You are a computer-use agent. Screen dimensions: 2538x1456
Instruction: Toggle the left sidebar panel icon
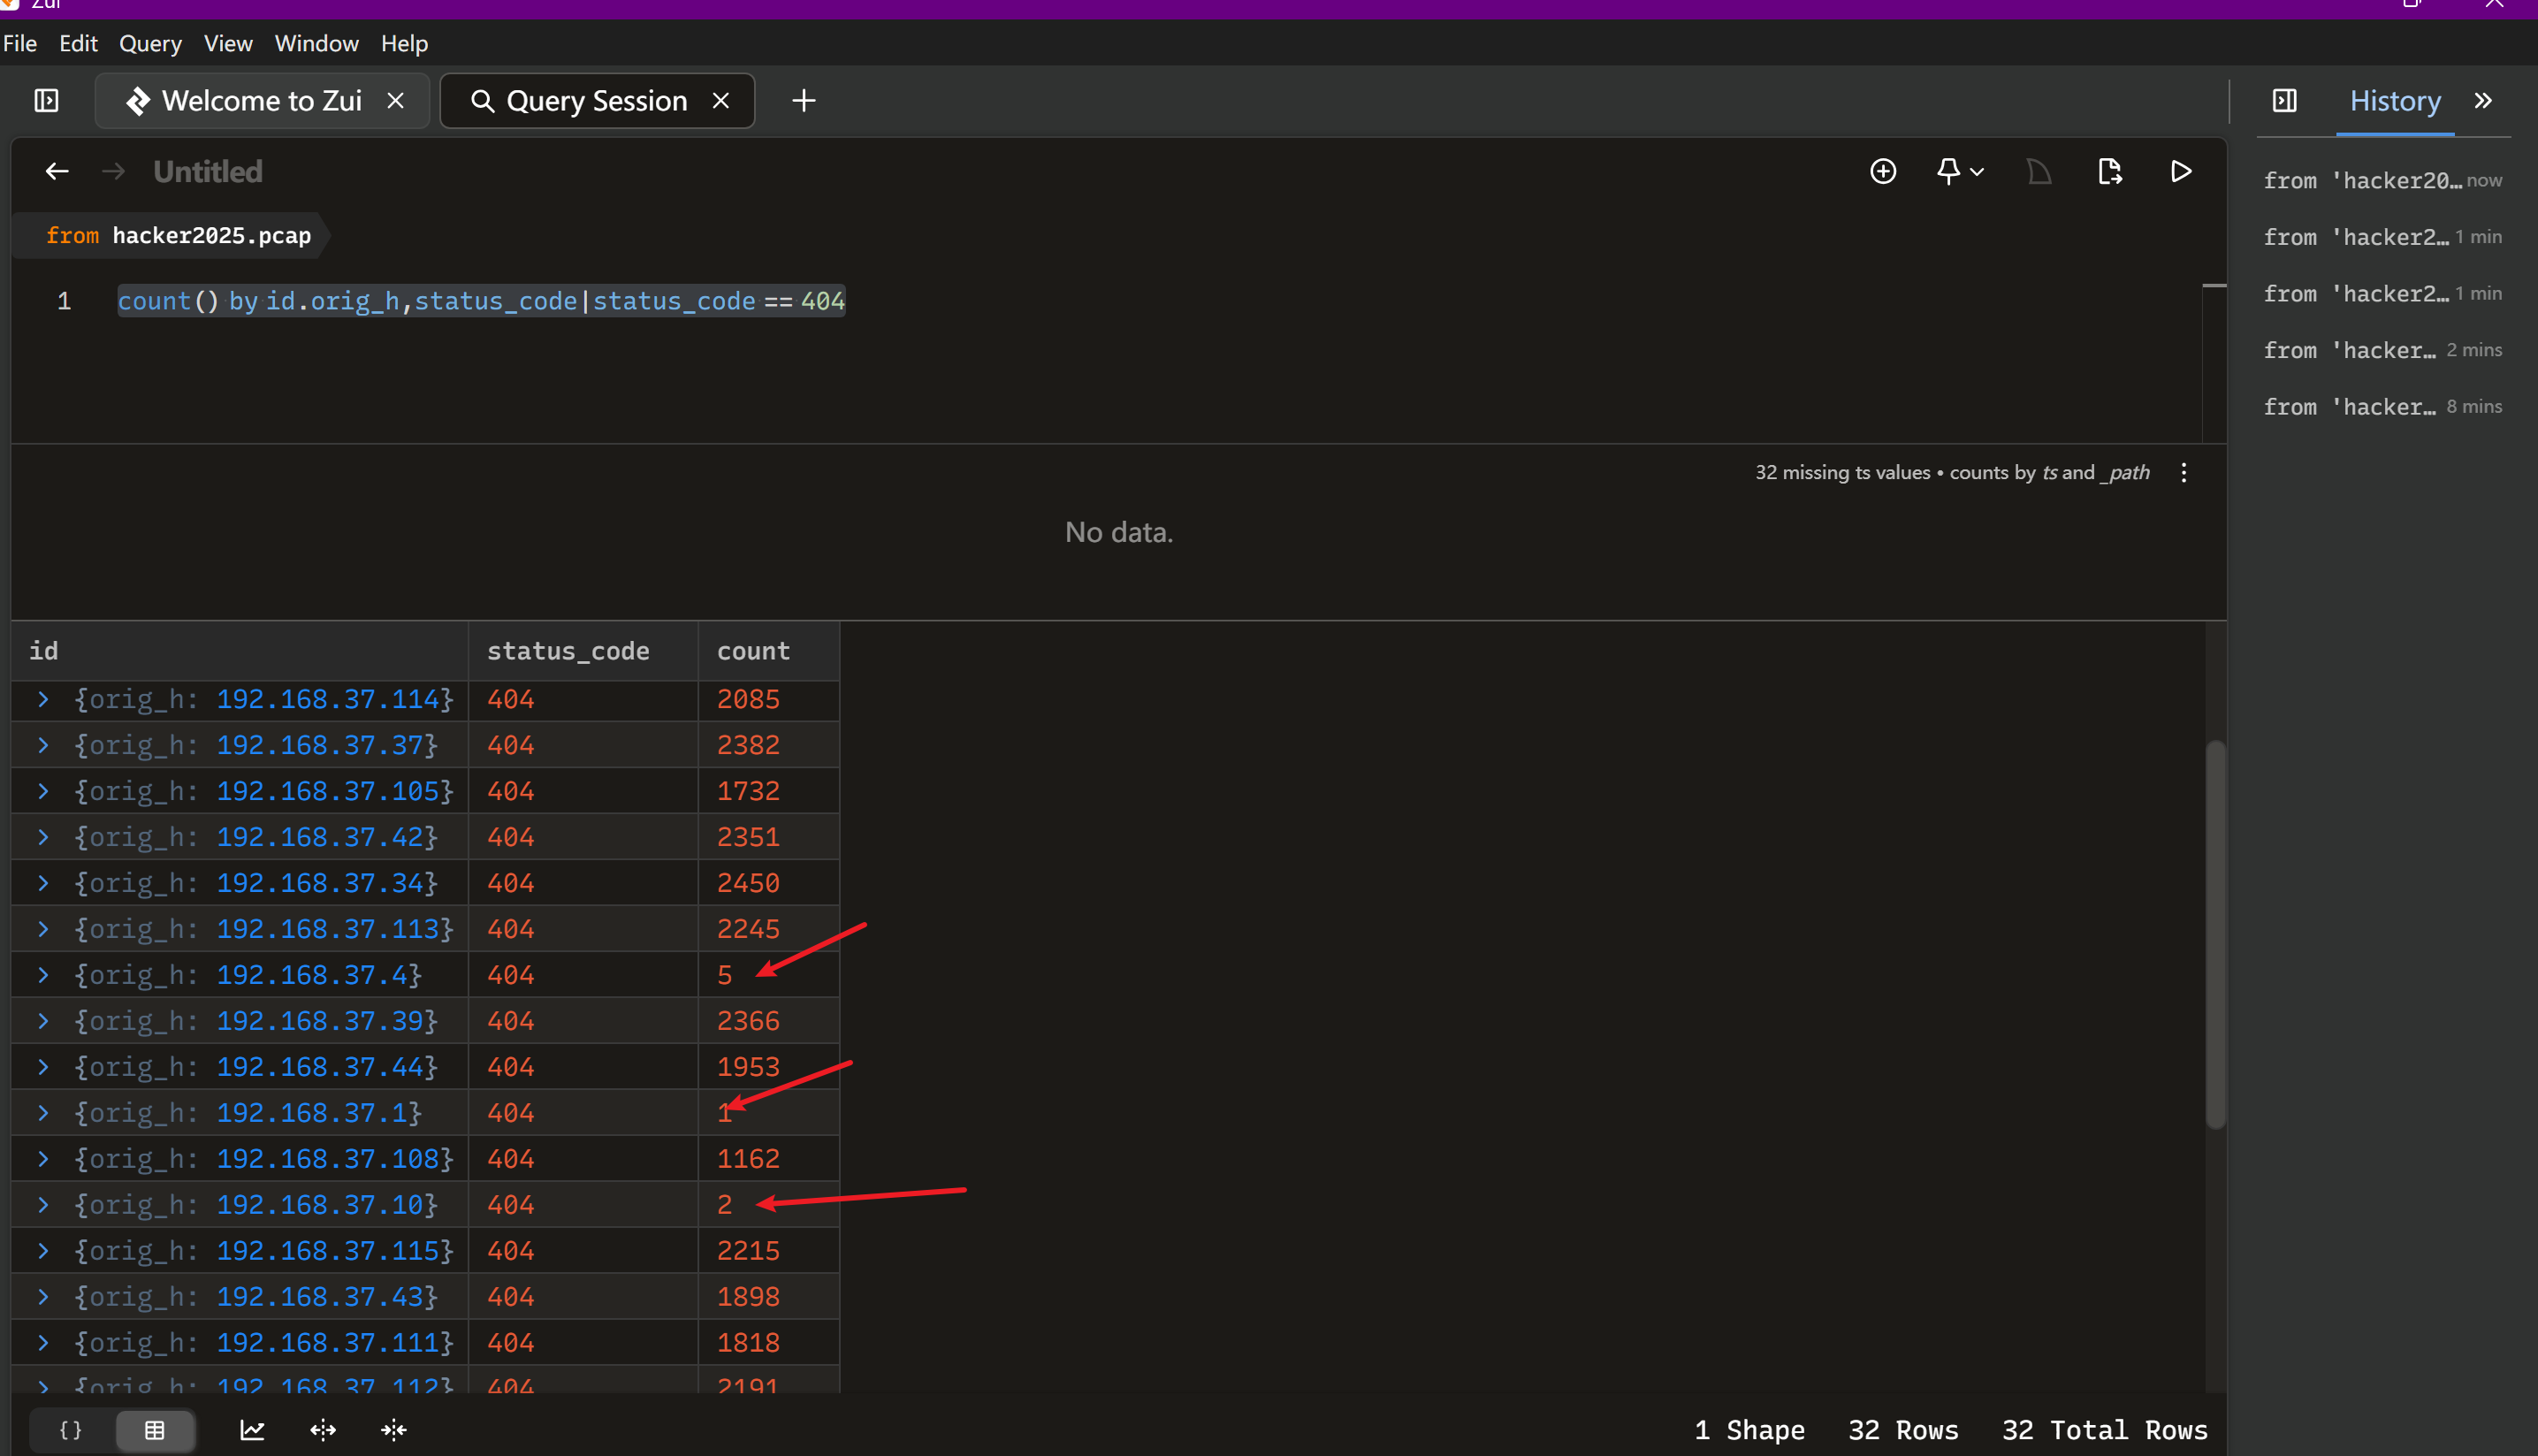point(46,100)
